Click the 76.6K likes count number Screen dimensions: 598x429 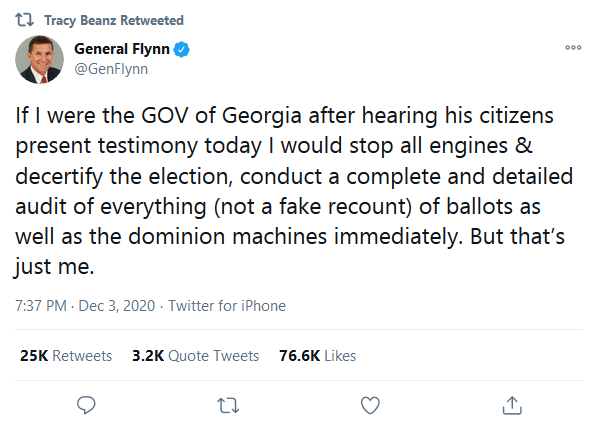pyautogui.click(x=299, y=355)
